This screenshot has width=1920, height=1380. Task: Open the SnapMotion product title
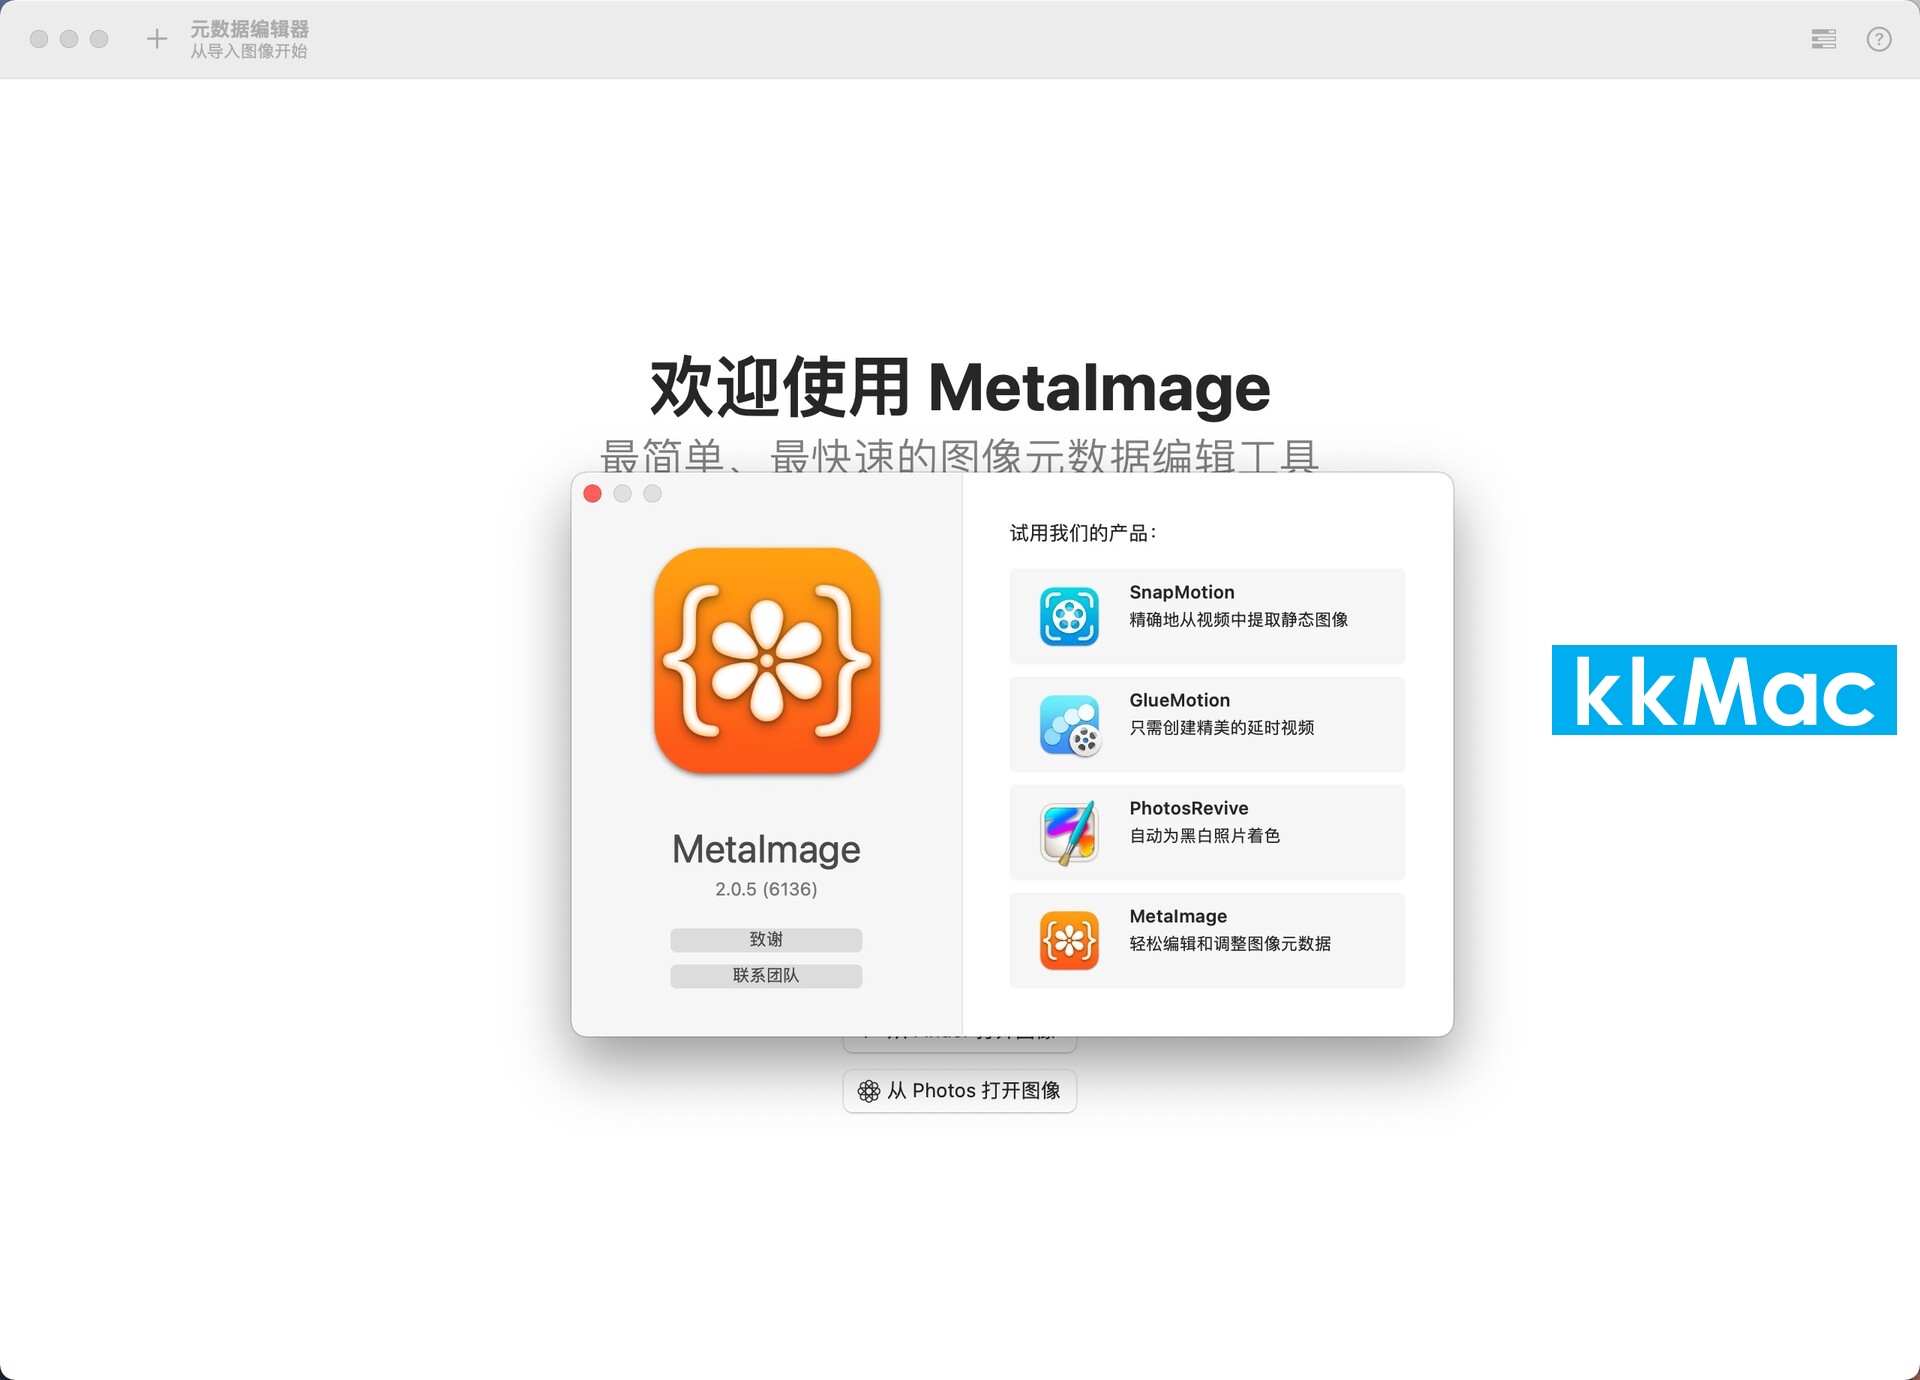pos(1182,592)
